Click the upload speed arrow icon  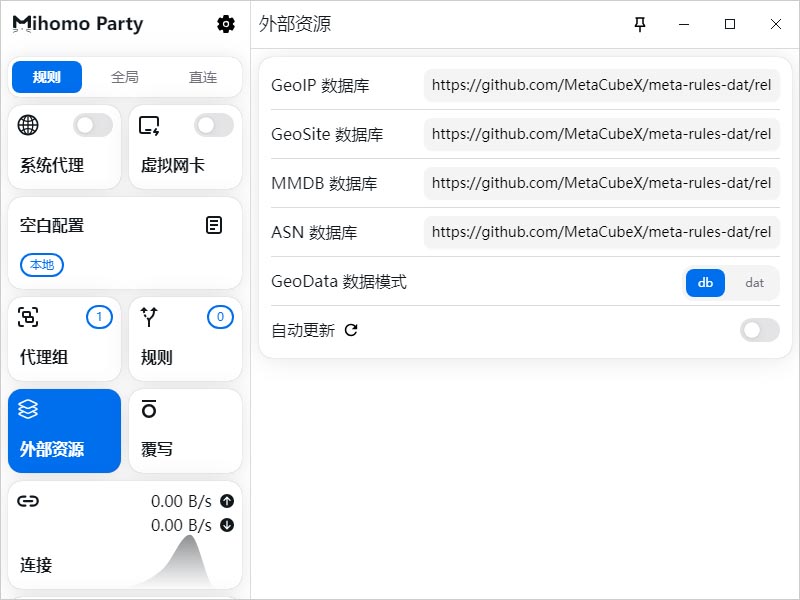pyautogui.click(x=227, y=501)
